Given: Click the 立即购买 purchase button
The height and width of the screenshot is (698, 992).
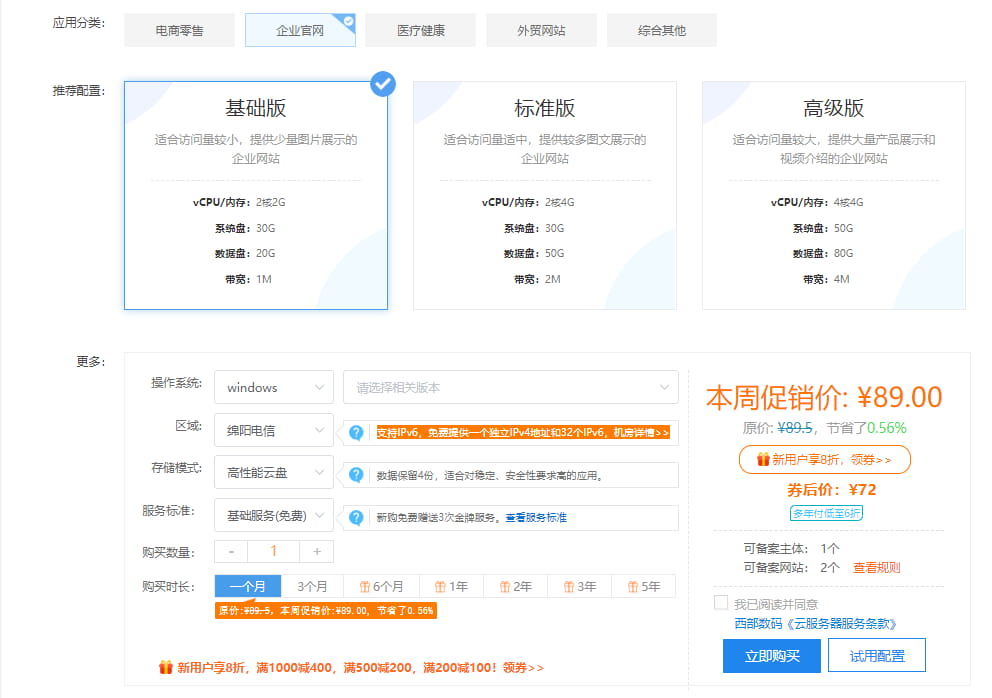Looking at the screenshot, I should point(771,656).
